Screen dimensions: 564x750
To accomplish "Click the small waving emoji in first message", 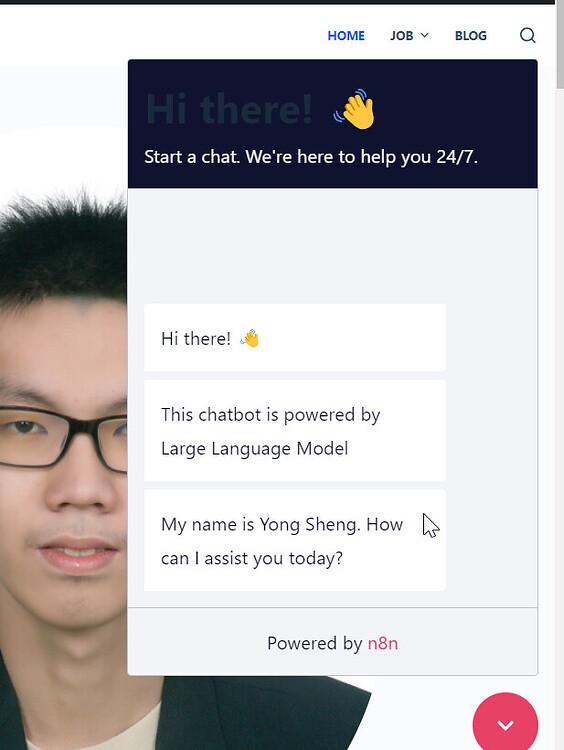I will 250,338.
